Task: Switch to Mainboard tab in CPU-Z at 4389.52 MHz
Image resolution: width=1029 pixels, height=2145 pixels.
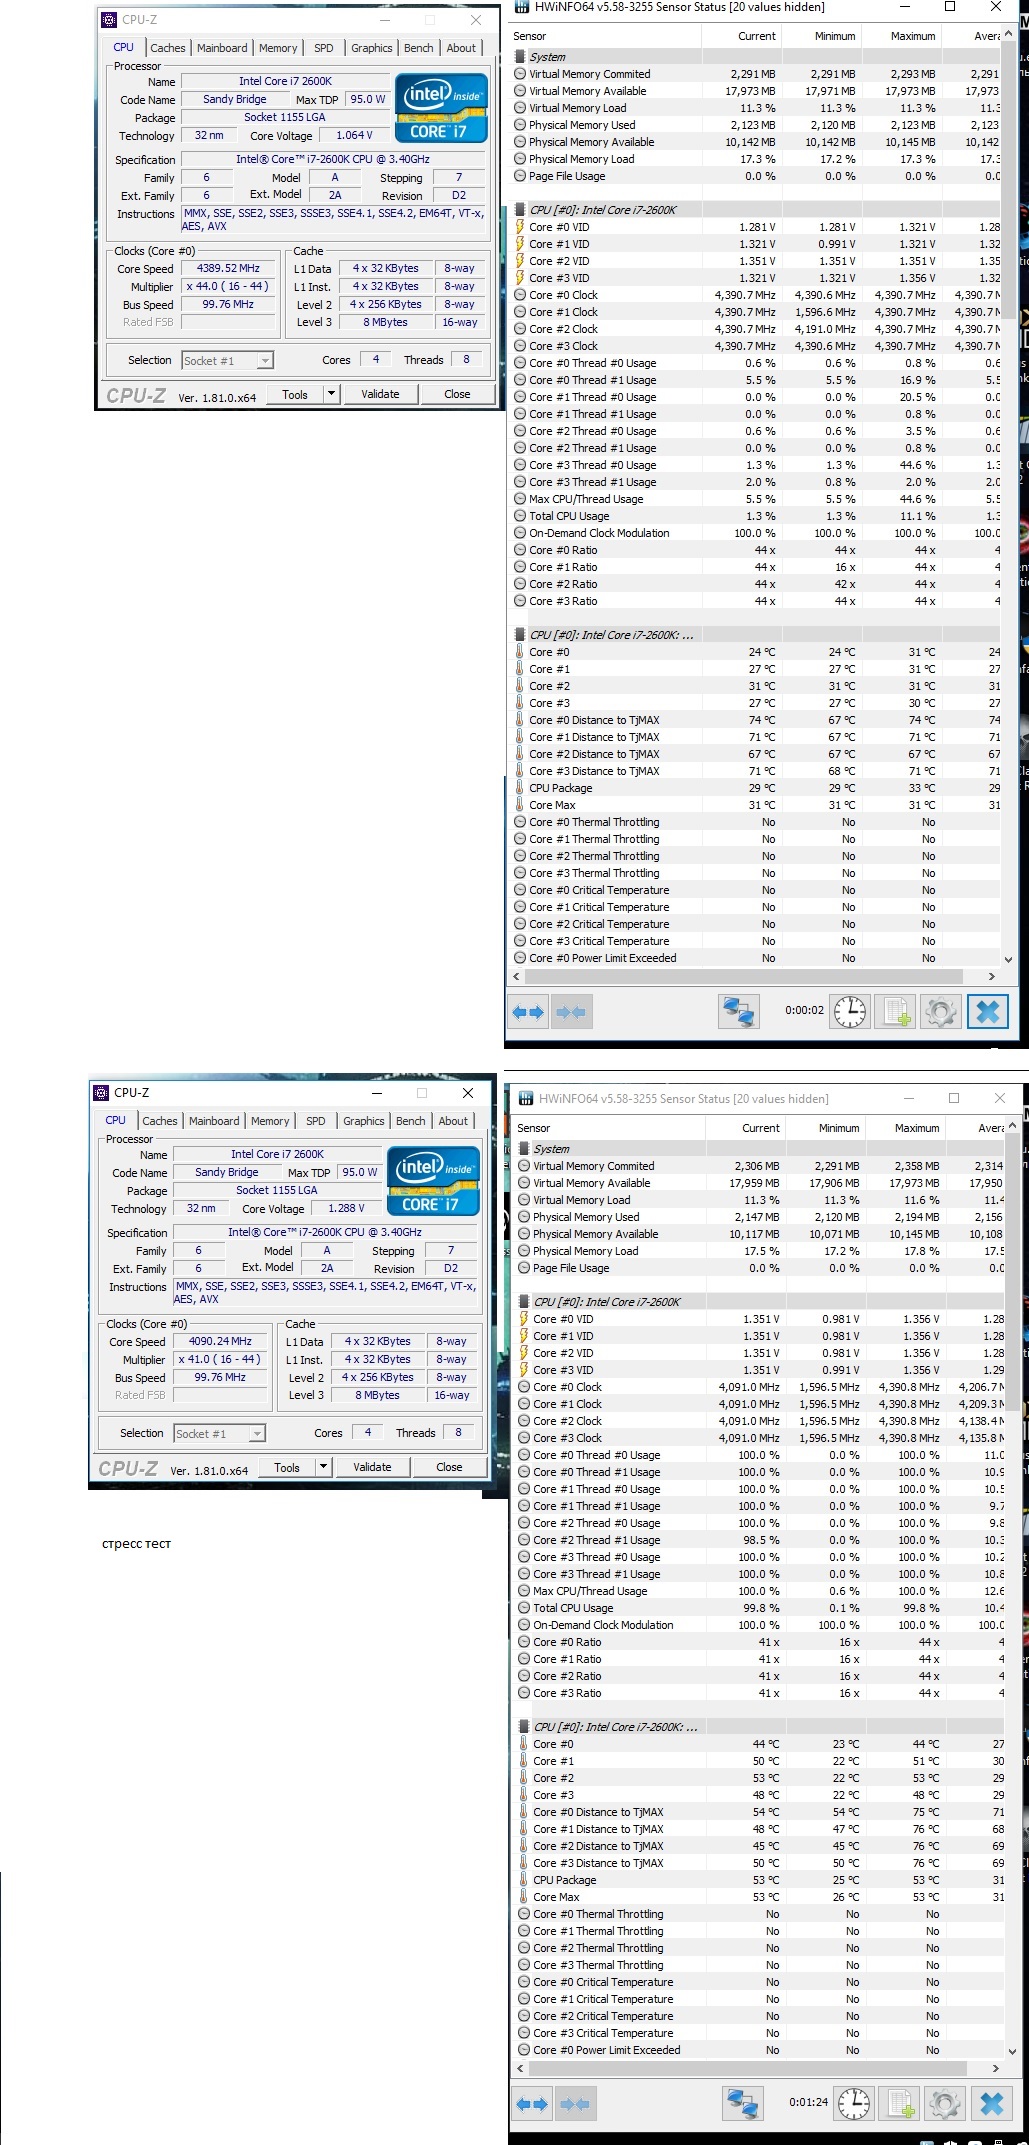Action: [222, 48]
